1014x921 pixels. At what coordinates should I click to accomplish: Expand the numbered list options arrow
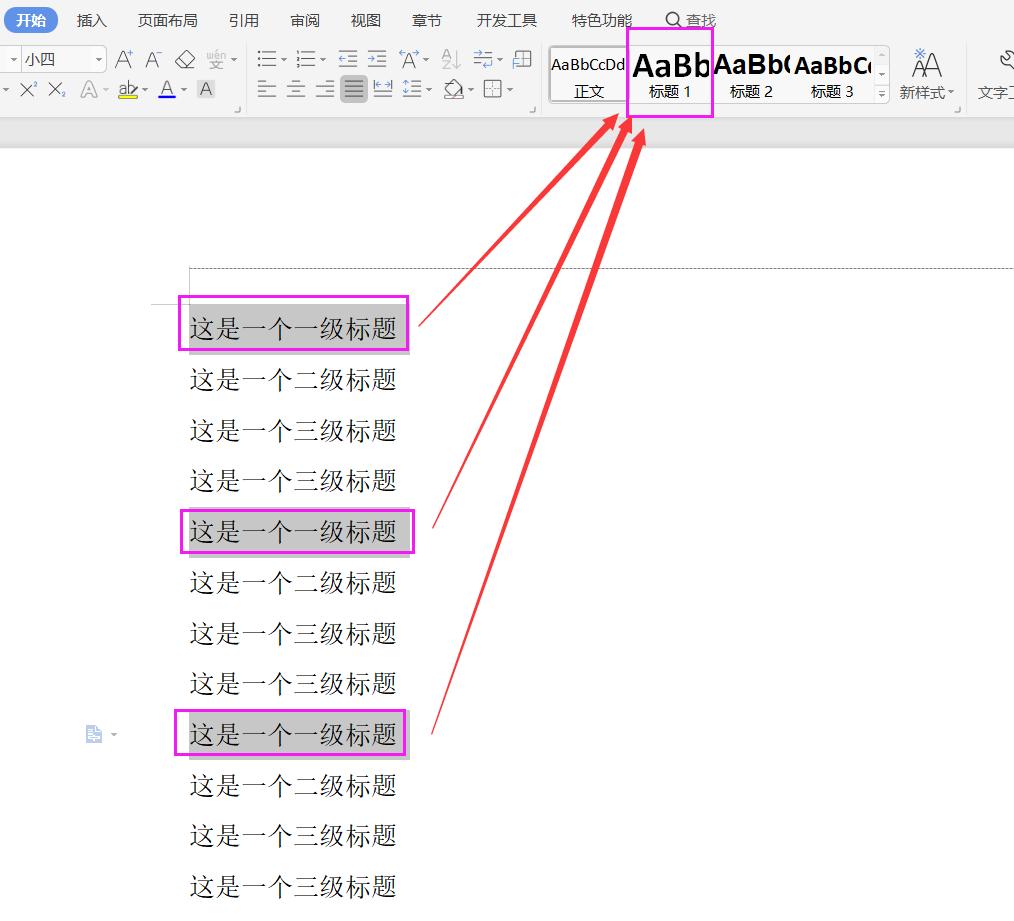[x=323, y=58]
